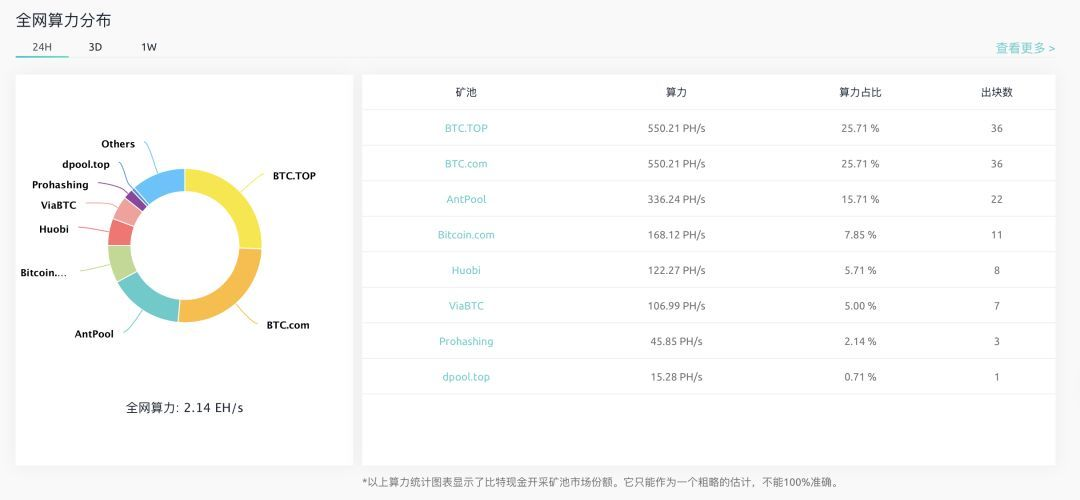Click the 106.99 PH/s hashrate cell
Screen dimensions: 1080x500
click(676, 306)
